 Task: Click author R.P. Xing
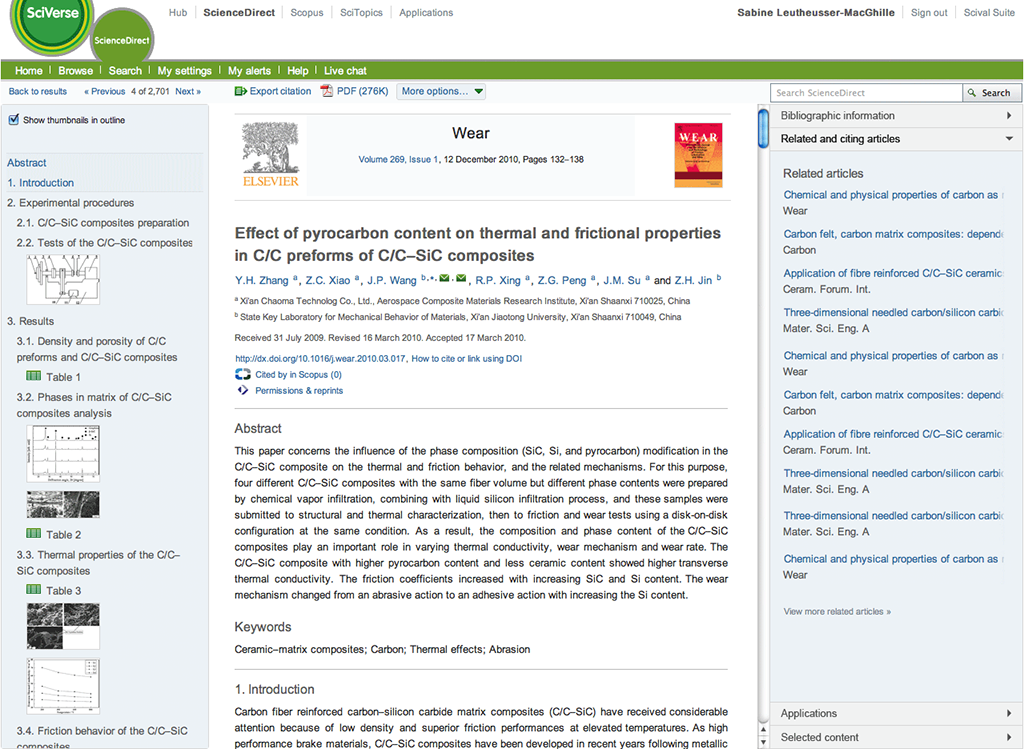click(498, 280)
